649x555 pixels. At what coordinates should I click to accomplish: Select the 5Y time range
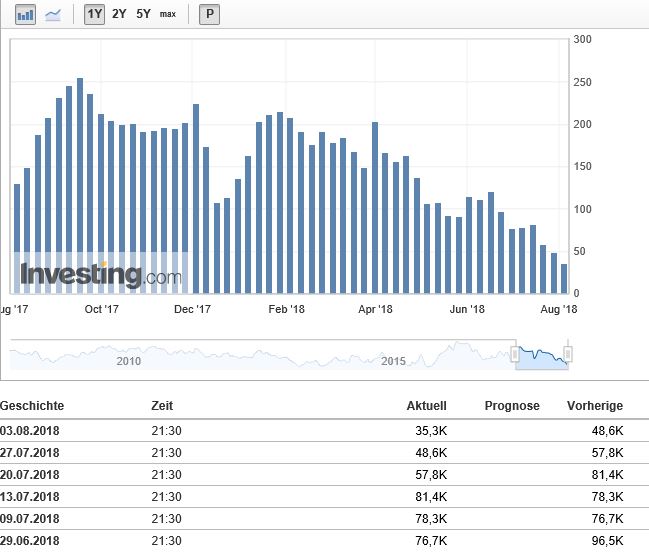point(144,15)
